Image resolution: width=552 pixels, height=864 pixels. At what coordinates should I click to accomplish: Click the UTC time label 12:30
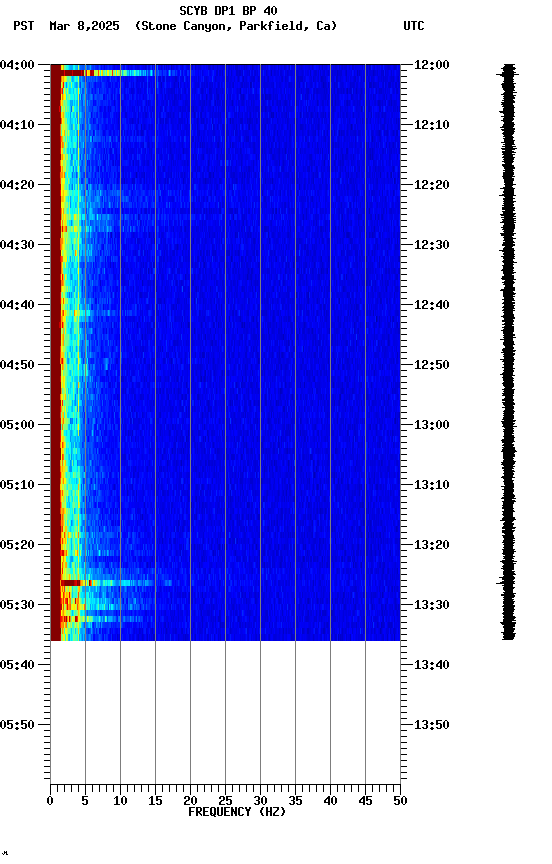pos(432,245)
